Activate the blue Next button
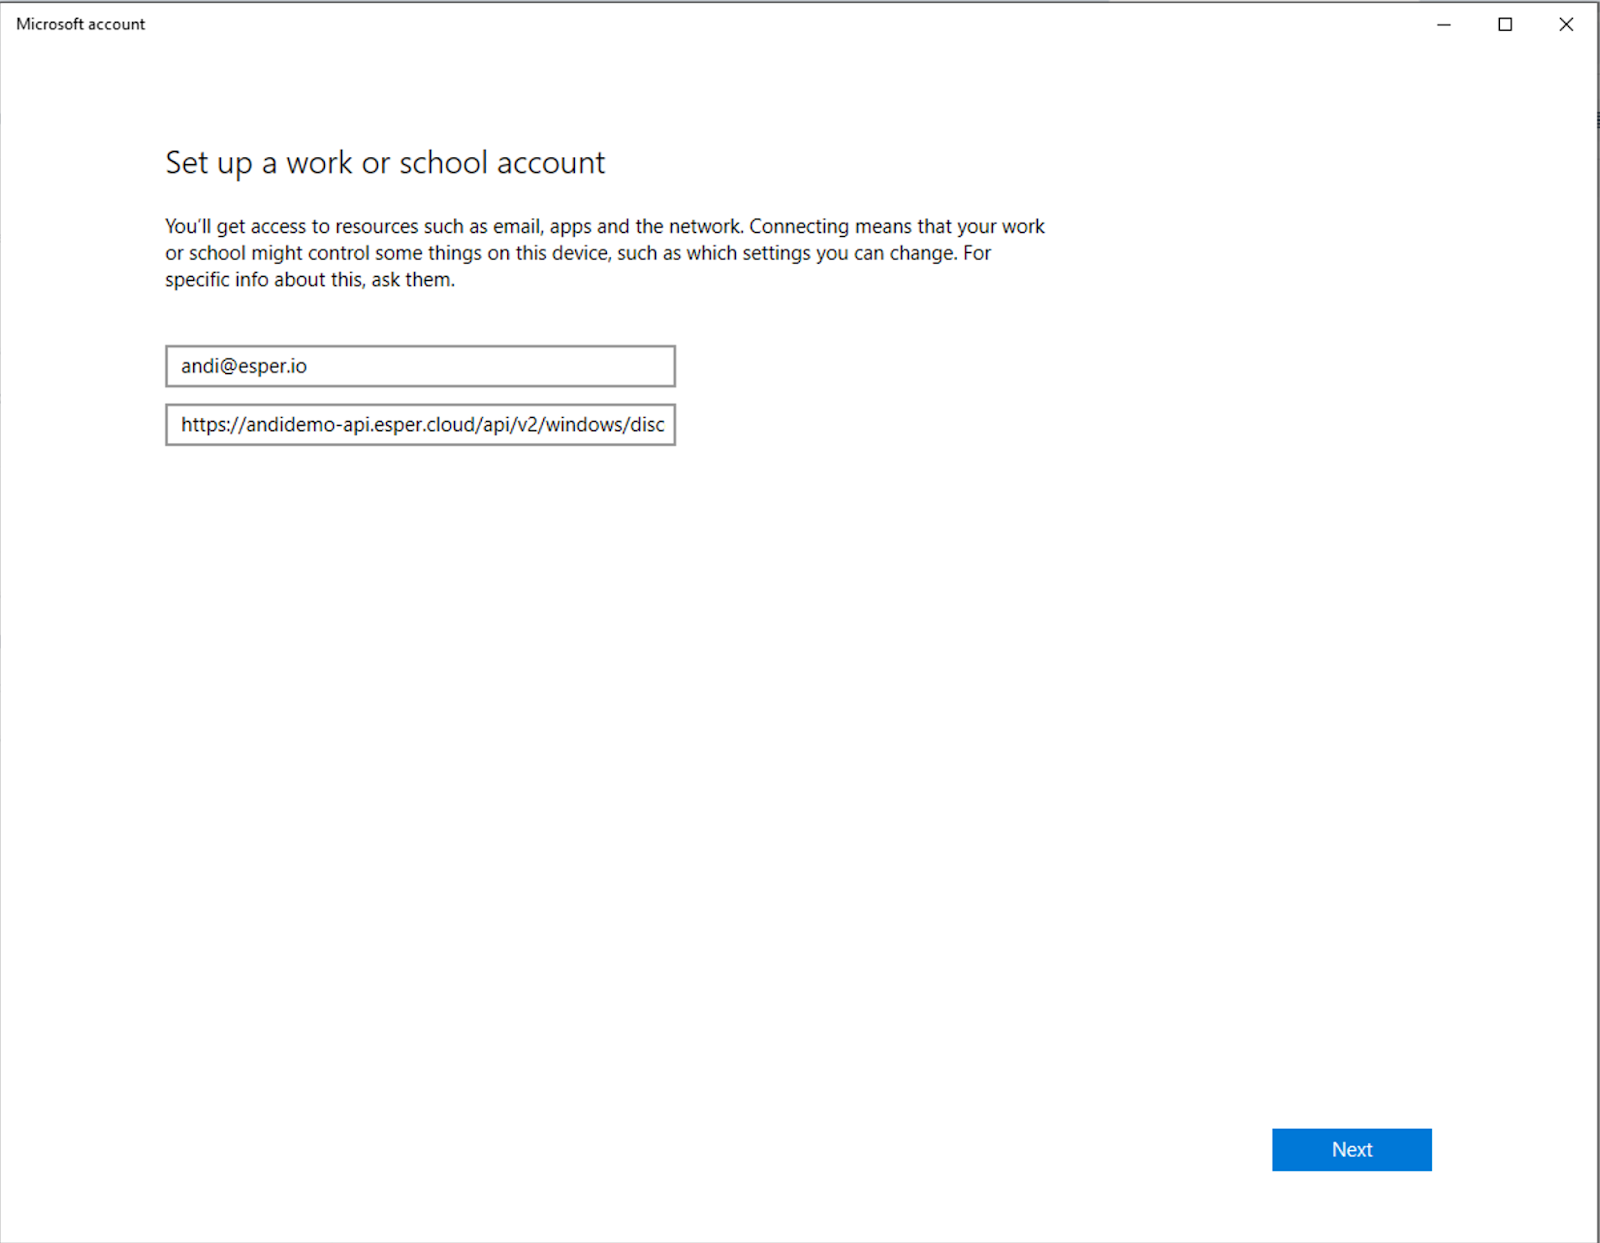 point(1351,1149)
